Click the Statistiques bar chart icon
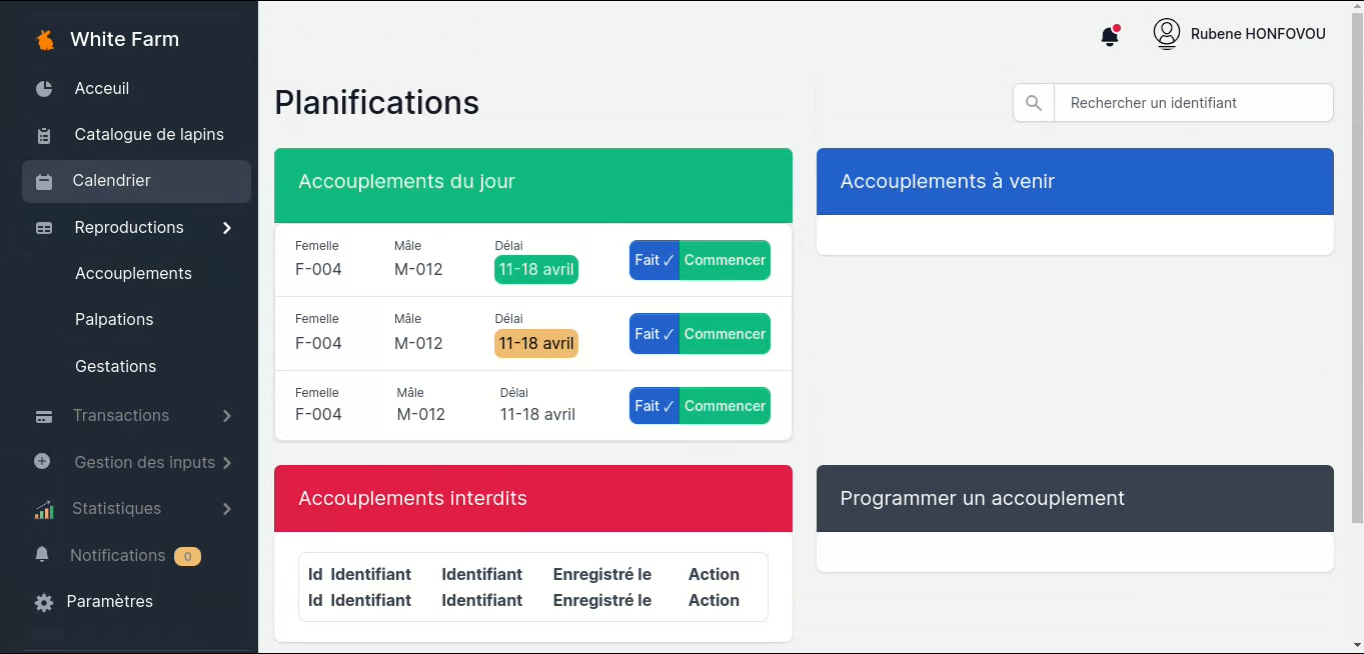The width and height of the screenshot is (1364, 654). click(x=44, y=510)
